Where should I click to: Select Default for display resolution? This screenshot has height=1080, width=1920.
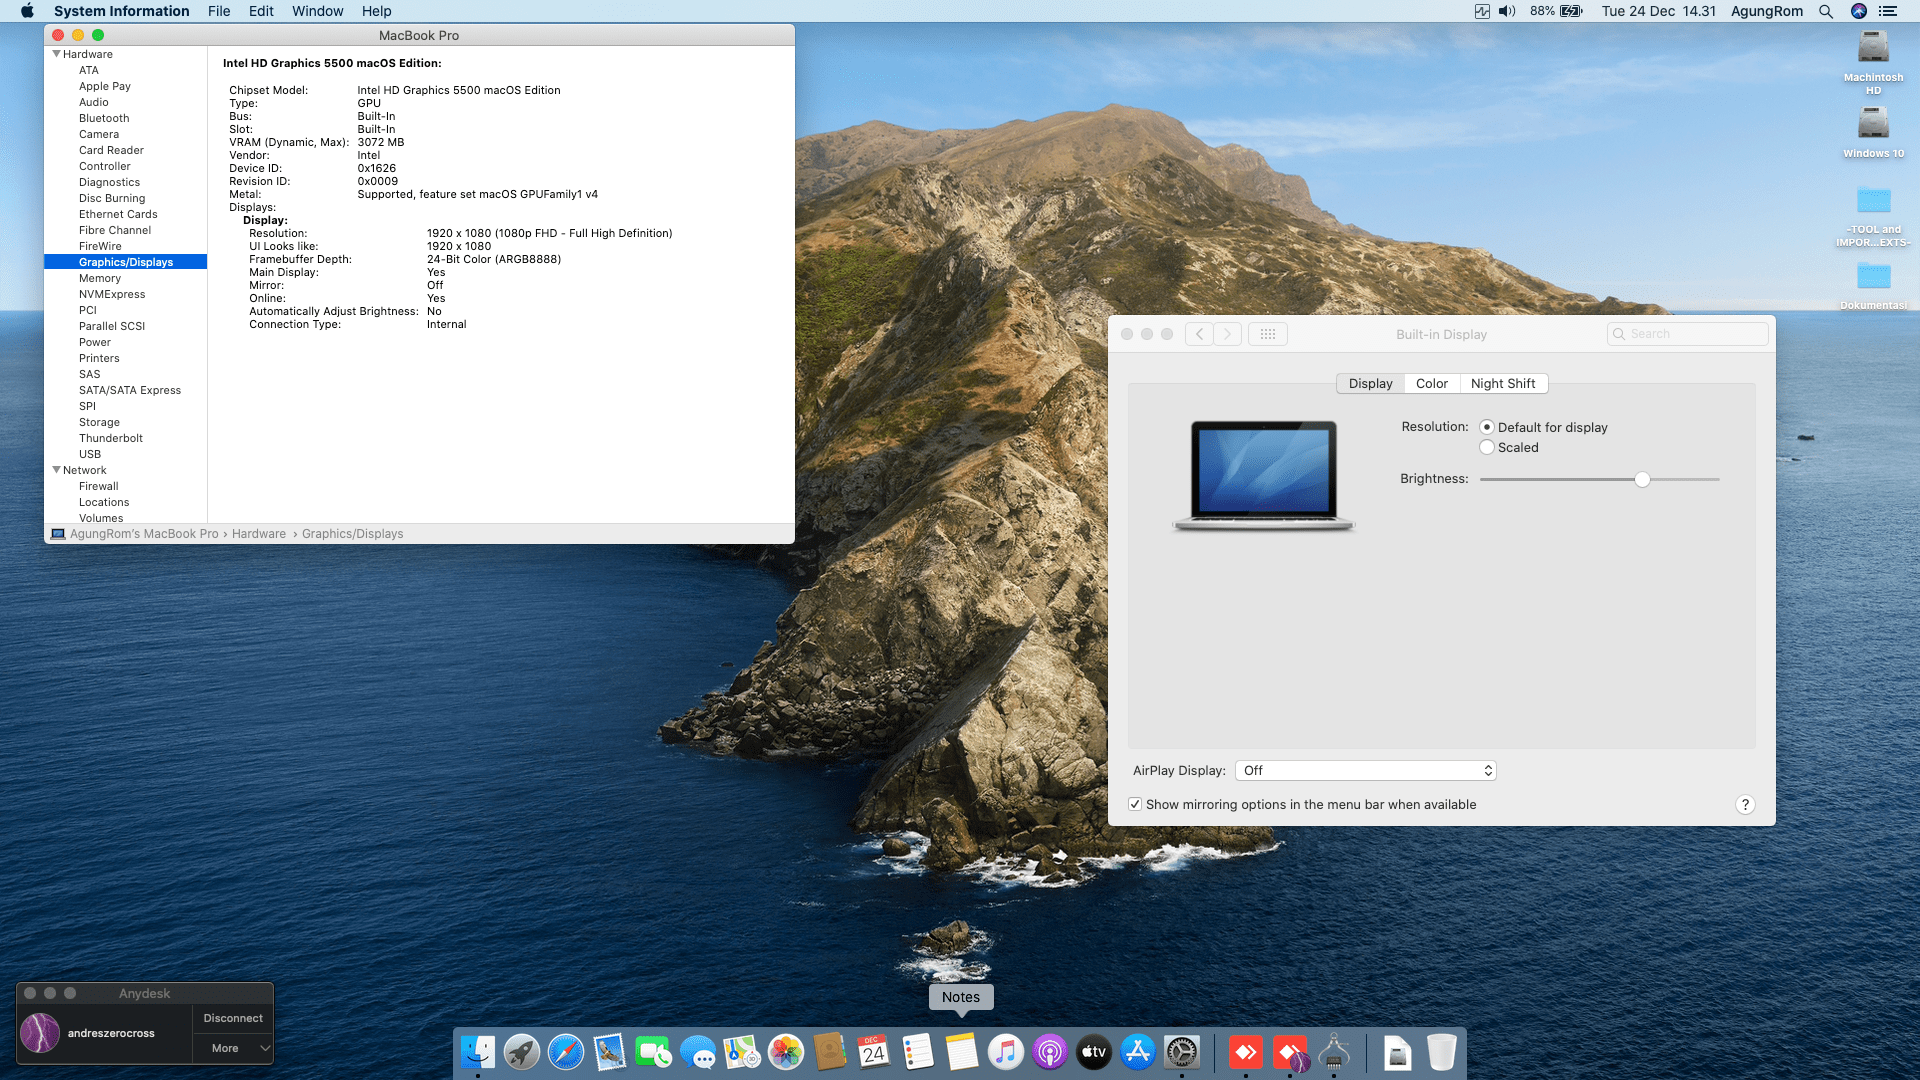click(1487, 427)
